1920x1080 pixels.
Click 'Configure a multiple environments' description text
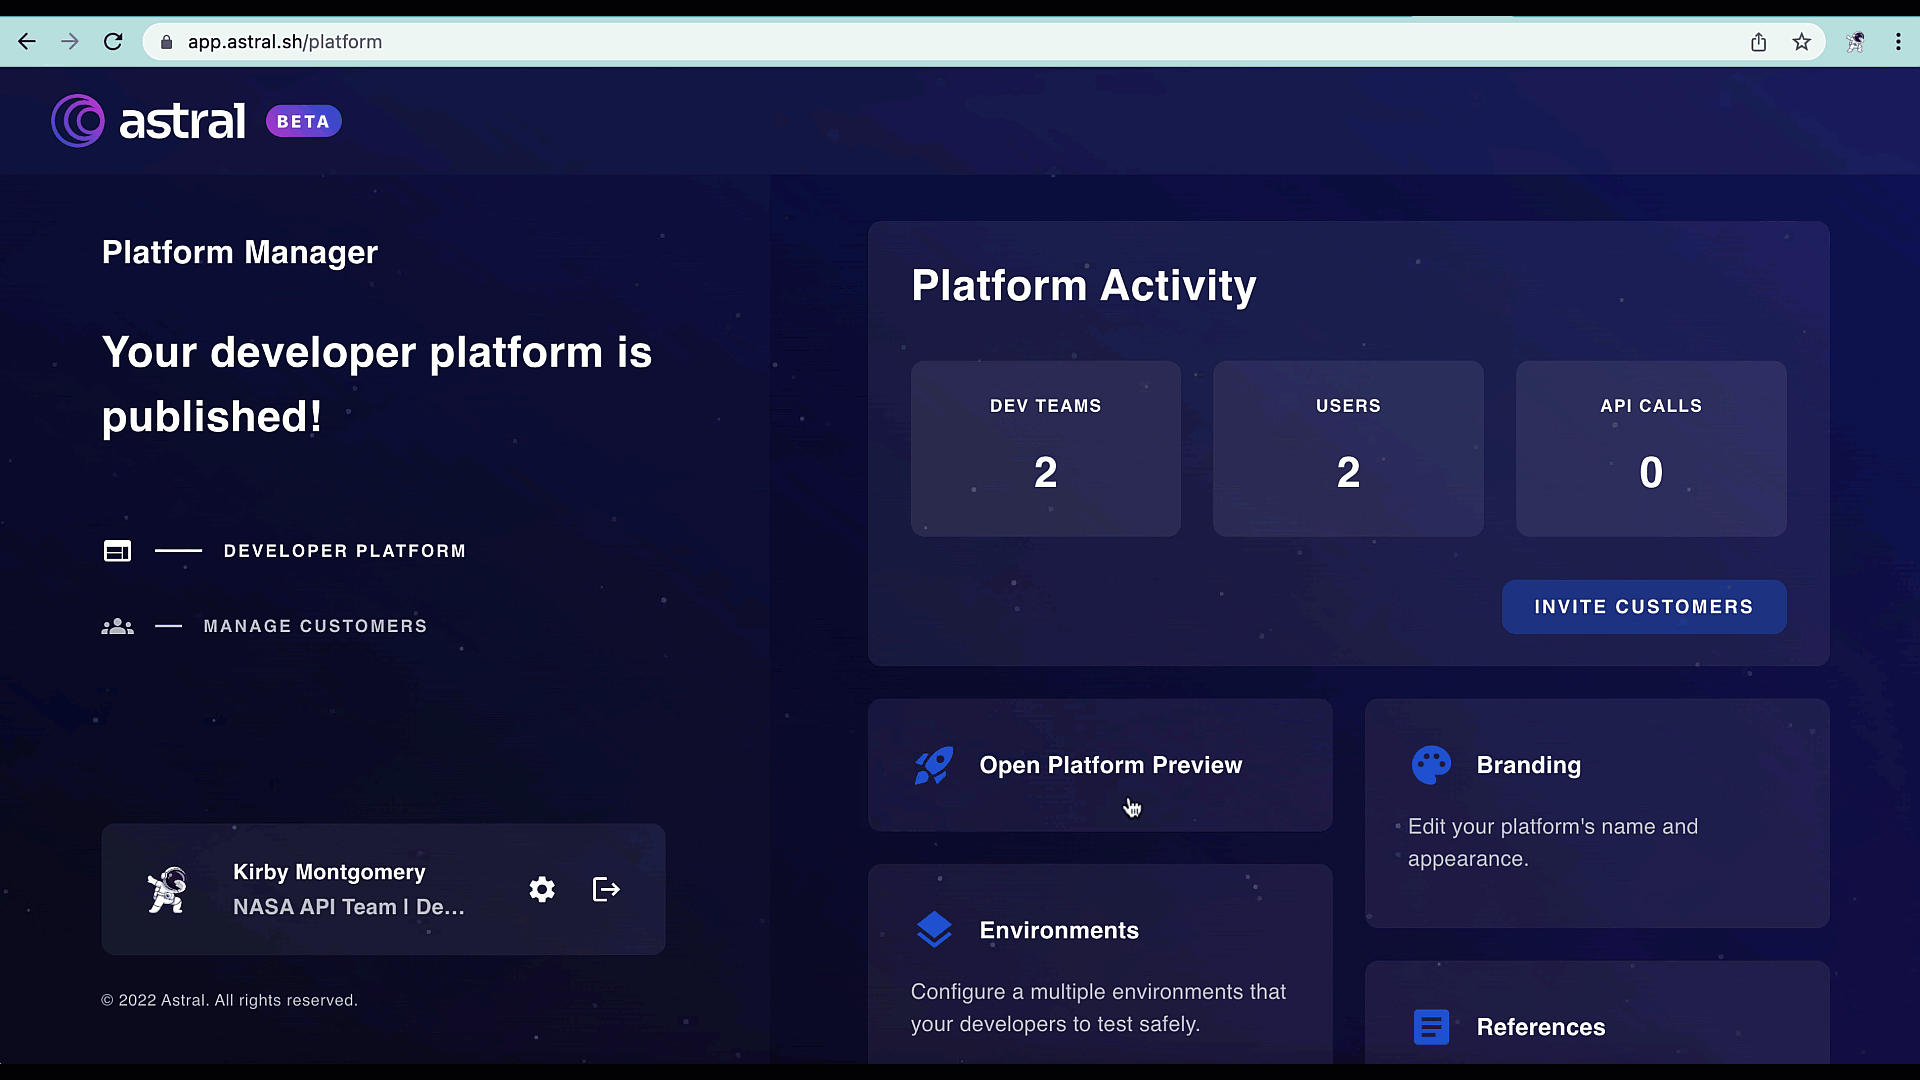(x=1098, y=1008)
